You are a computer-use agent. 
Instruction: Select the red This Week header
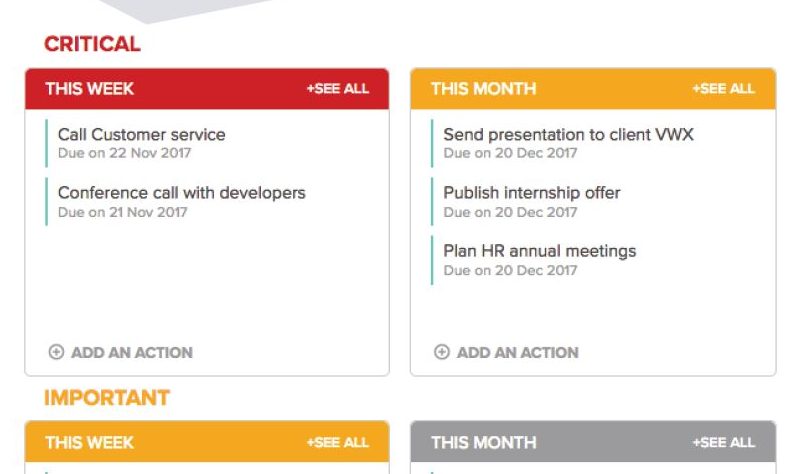[x=207, y=89]
